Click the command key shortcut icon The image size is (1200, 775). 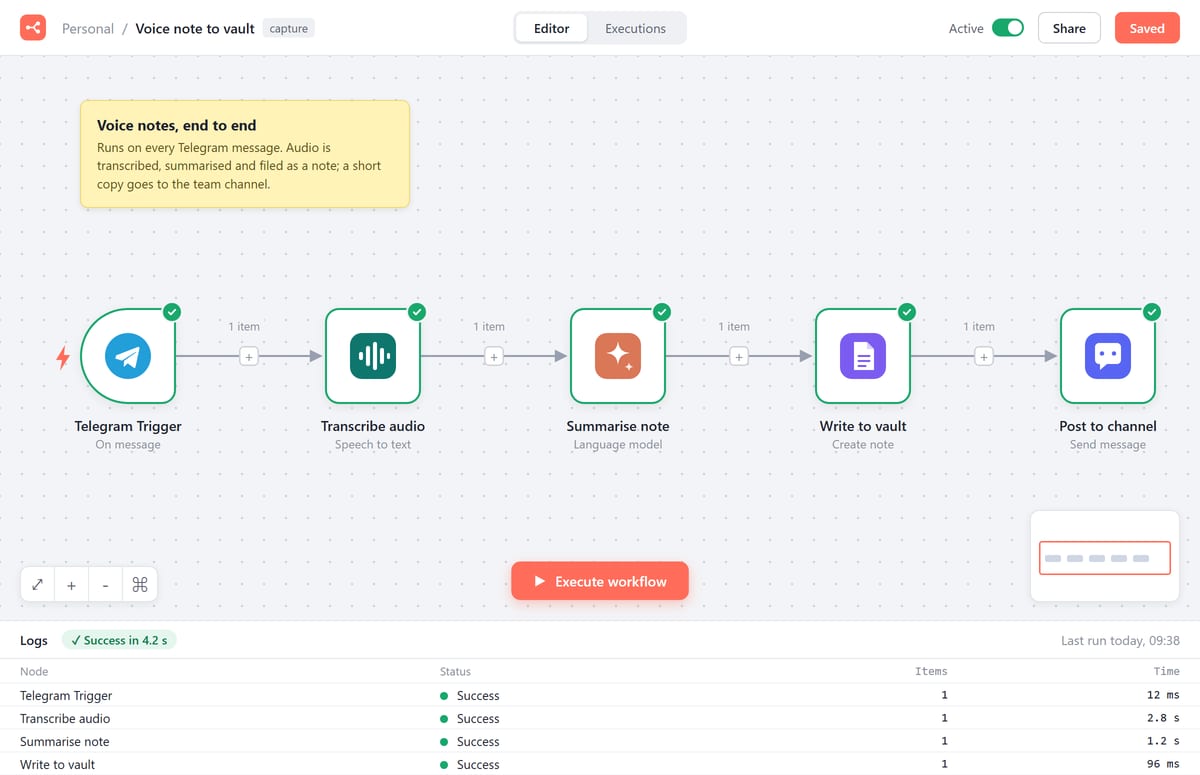tap(140, 585)
